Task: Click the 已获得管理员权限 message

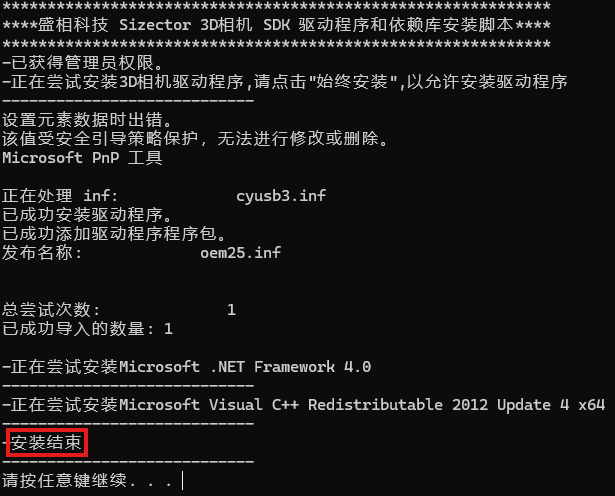Action: coord(83,63)
